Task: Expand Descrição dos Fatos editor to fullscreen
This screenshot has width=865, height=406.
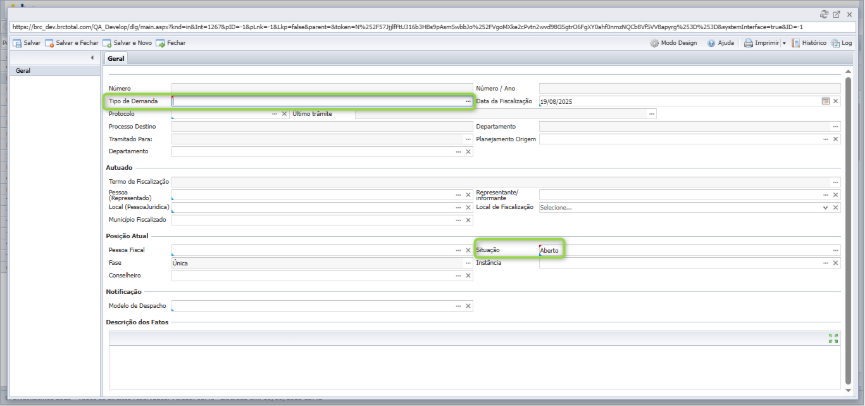Action: point(834,338)
